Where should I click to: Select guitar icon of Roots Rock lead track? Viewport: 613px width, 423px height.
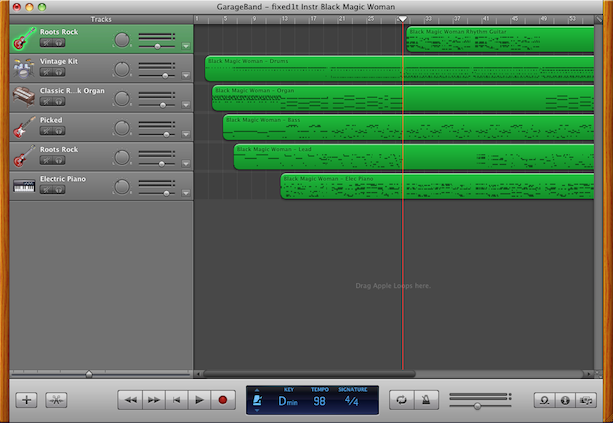(x=24, y=156)
